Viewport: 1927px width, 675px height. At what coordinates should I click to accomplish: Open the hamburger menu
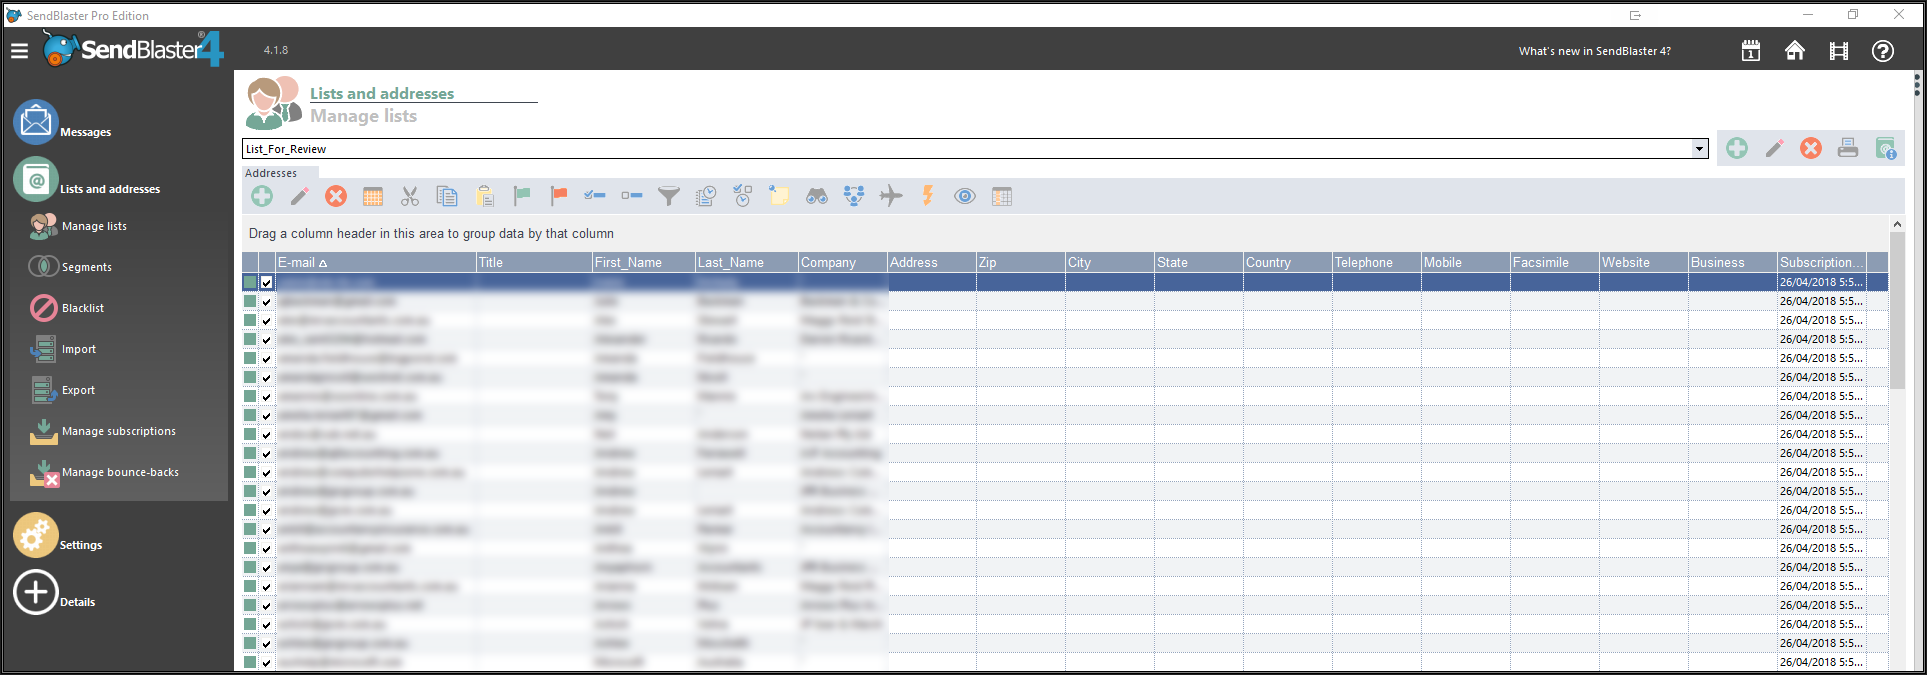click(19, 50)
